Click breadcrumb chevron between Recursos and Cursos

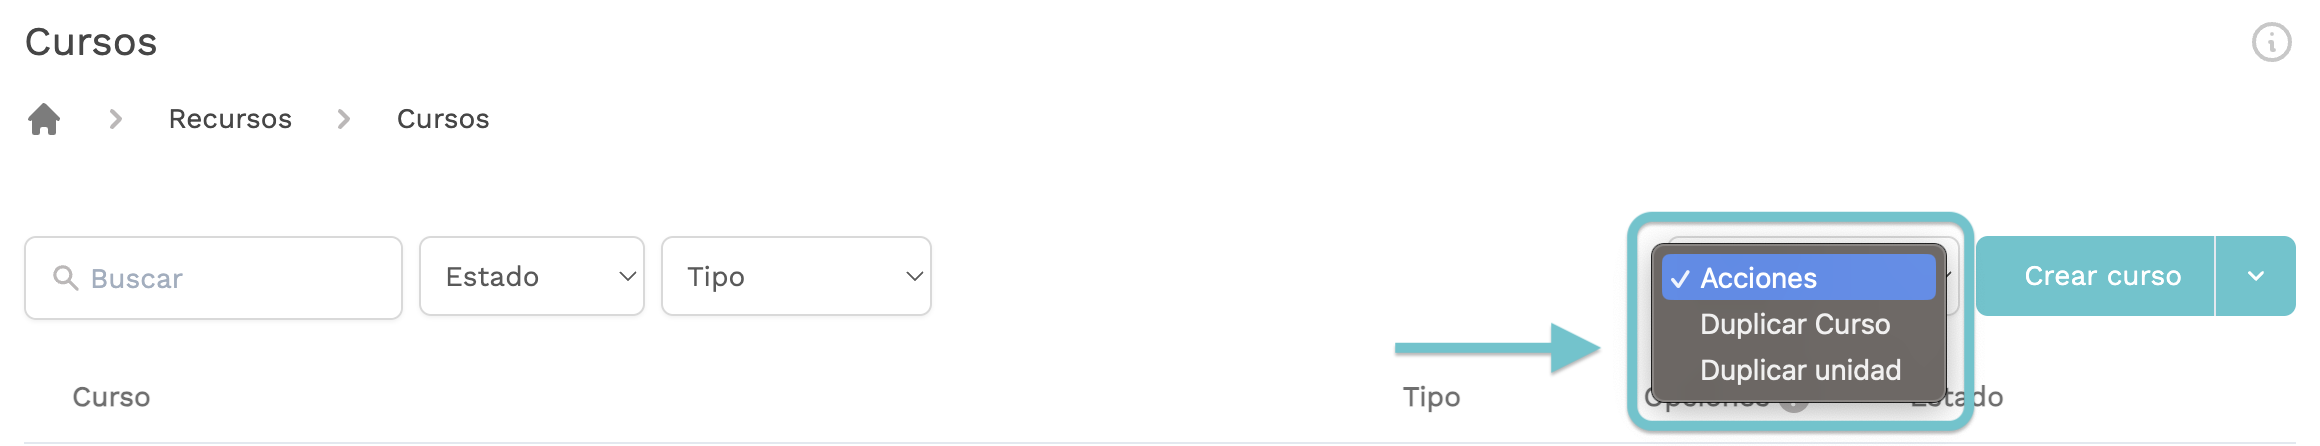click(x=344, y=119)
